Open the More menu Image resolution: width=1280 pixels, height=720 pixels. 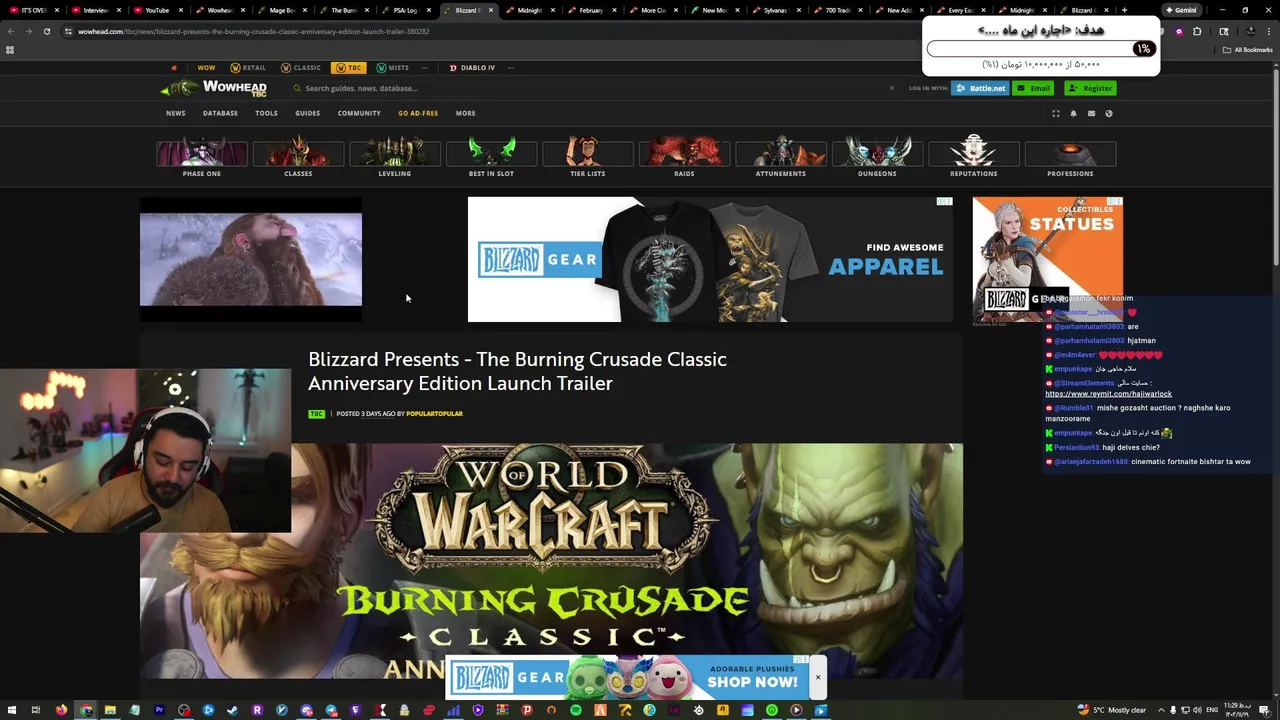pyautogui.click(x=466, y=113)
